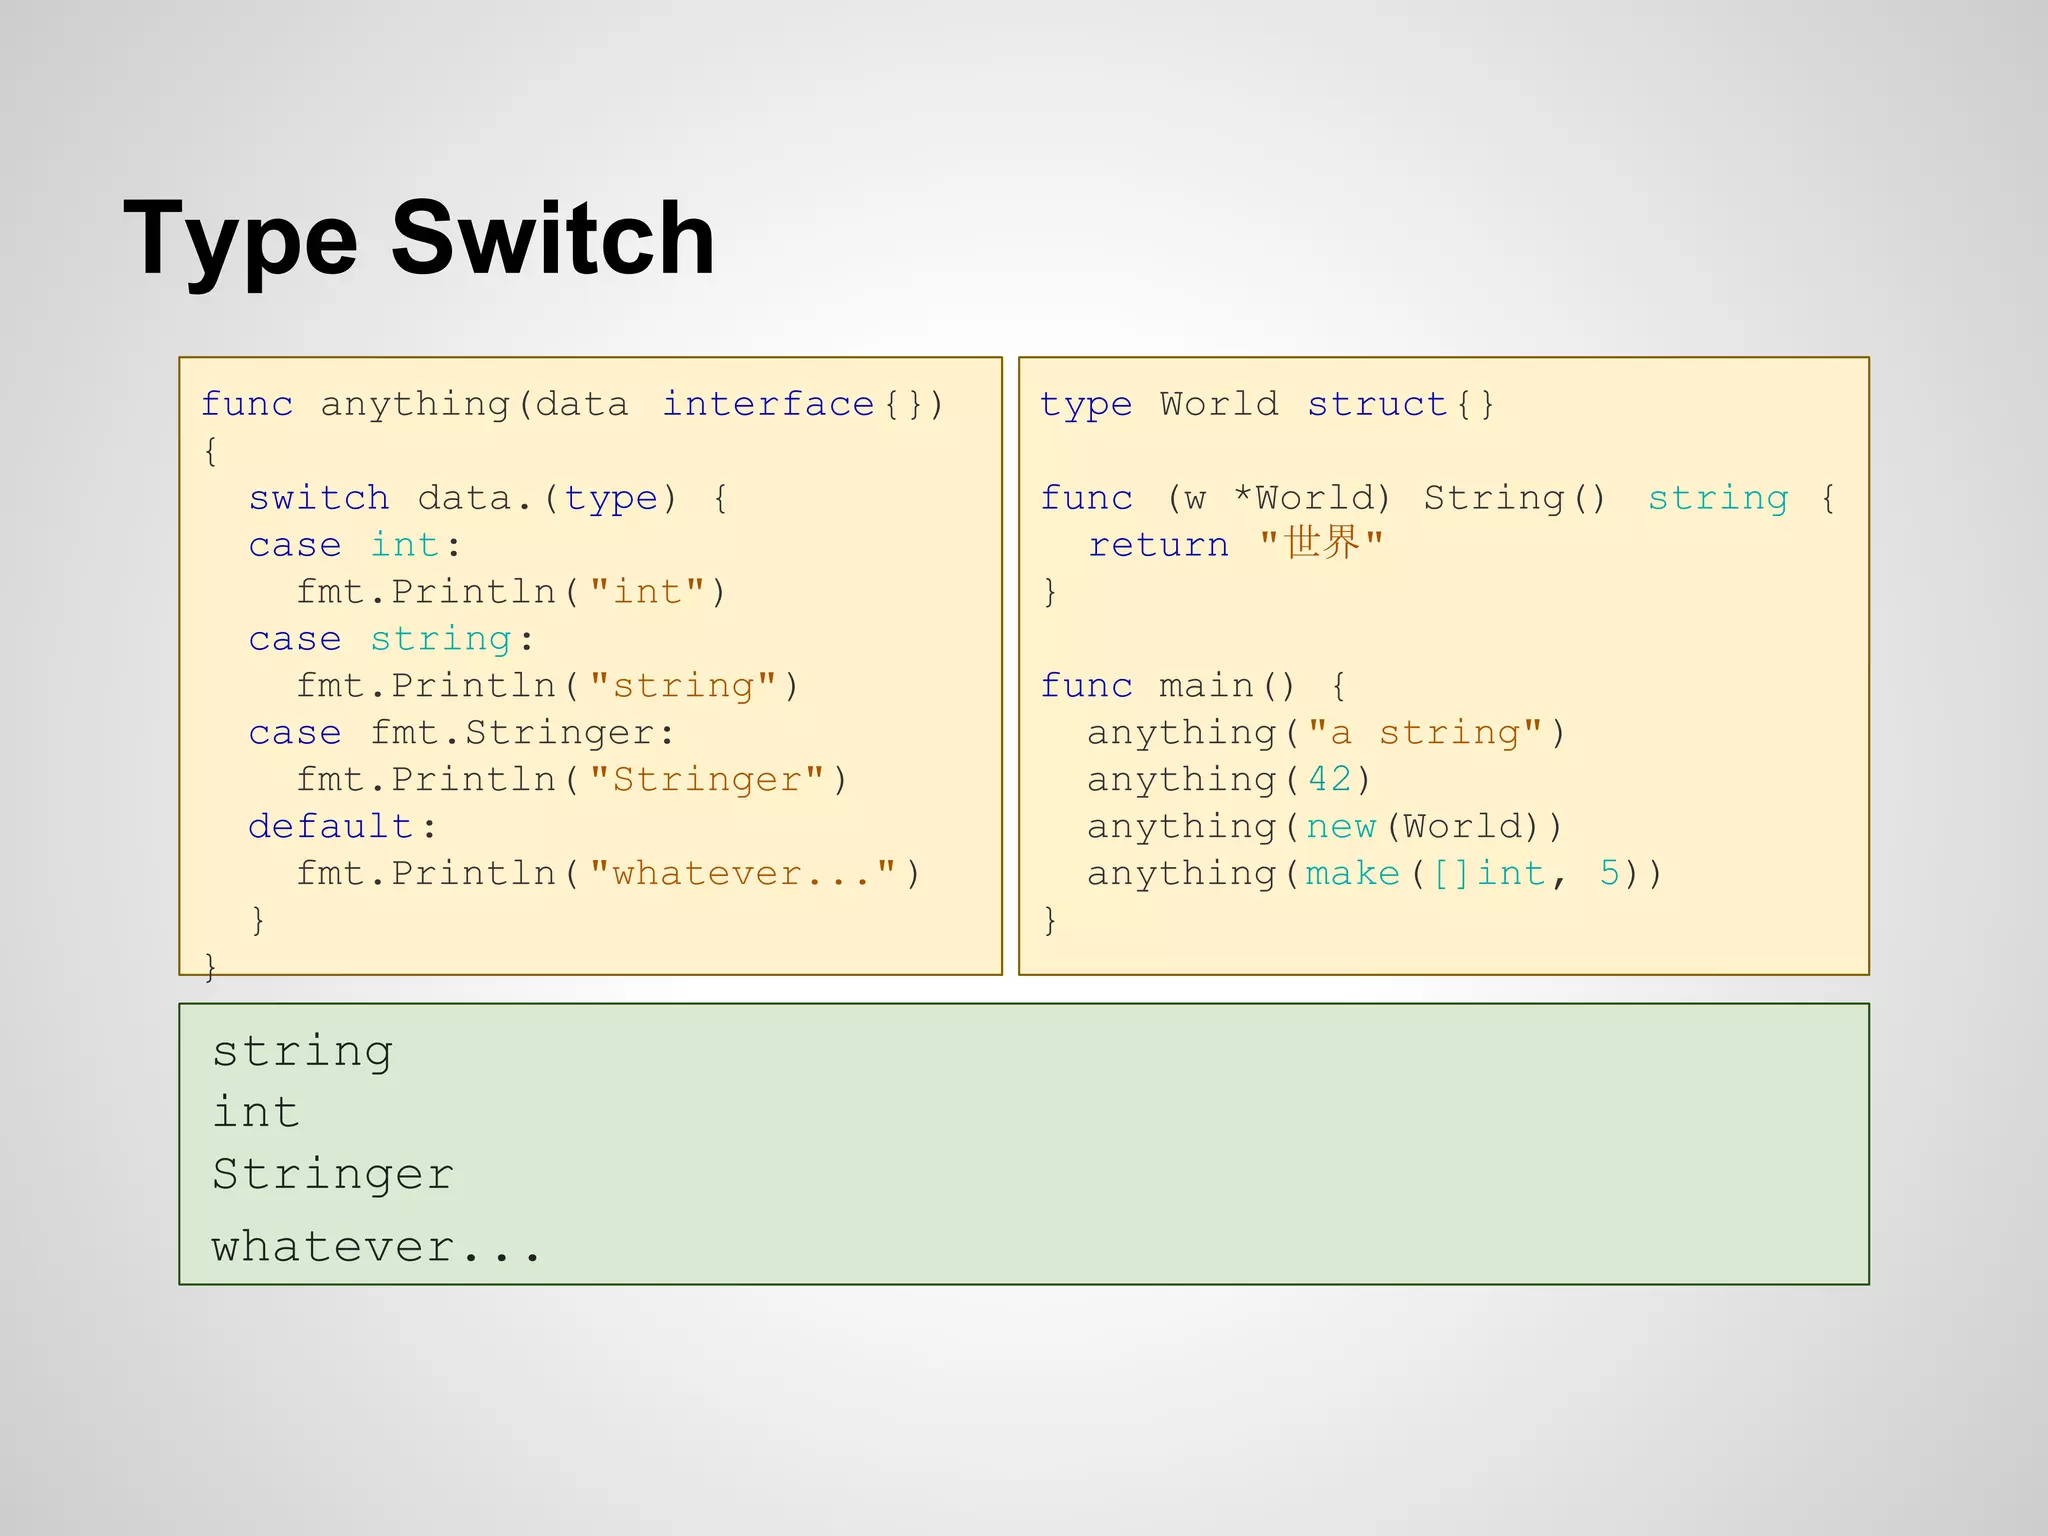Click the 'case int:' line
This screenshot has width=2048, height=1536.
click(x=354, y=545)
